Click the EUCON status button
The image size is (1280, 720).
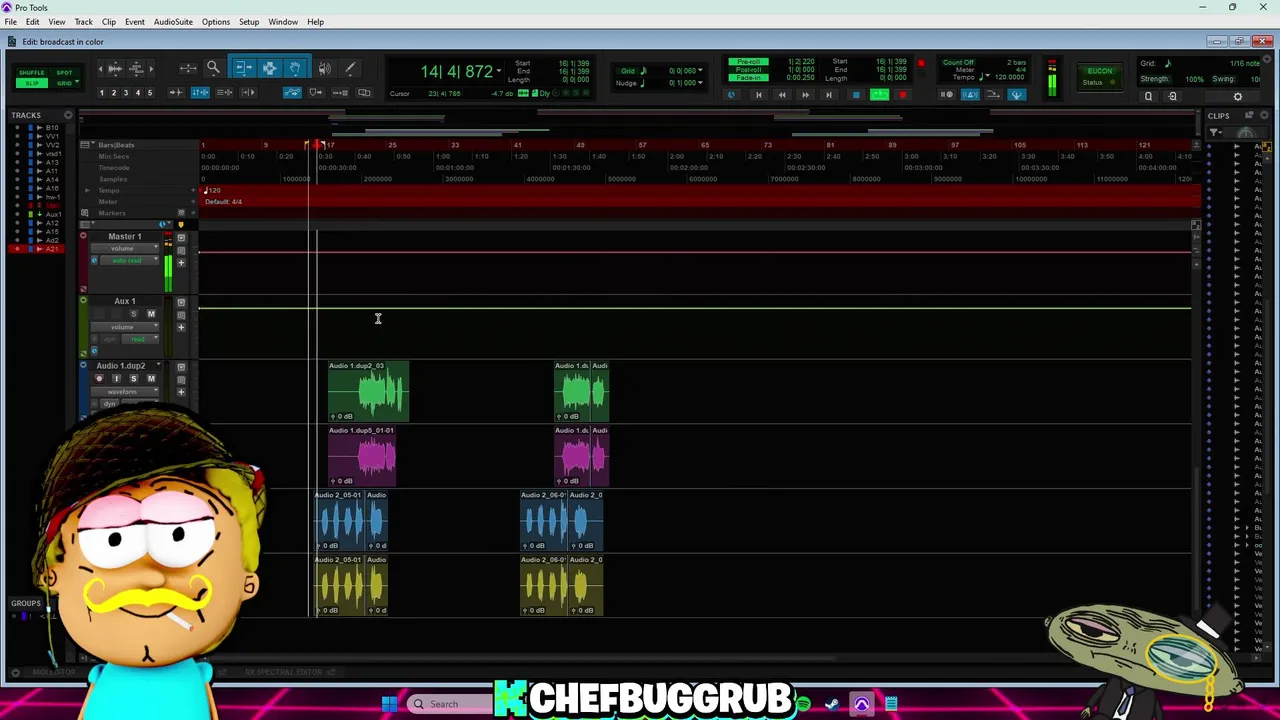[x=1099, y=77]
